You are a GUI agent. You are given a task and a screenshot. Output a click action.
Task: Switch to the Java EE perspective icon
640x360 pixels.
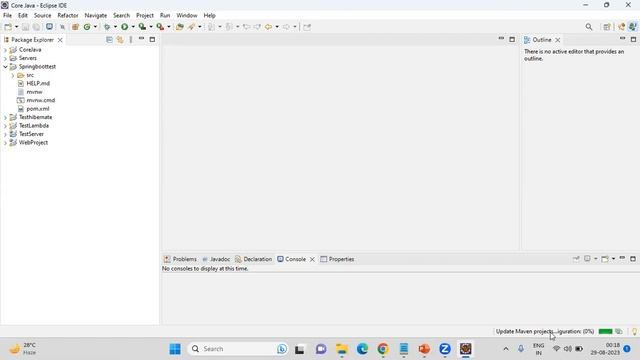621,27
